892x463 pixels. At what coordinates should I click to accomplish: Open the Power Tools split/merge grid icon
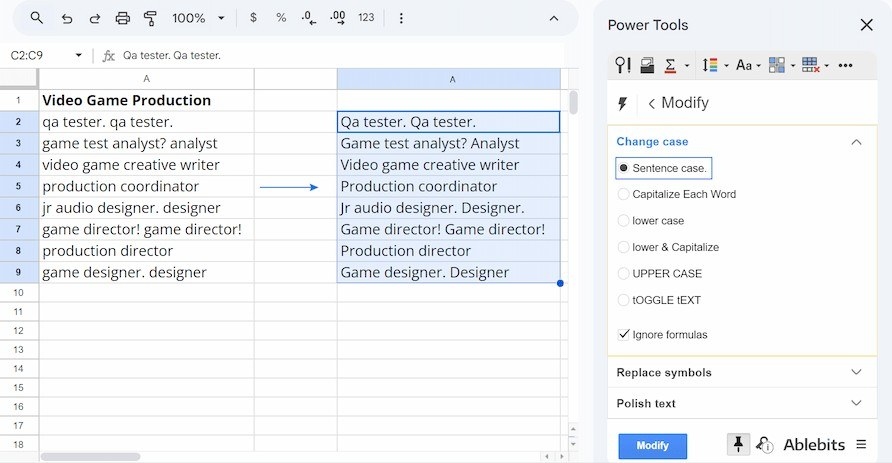pos(777,65)
